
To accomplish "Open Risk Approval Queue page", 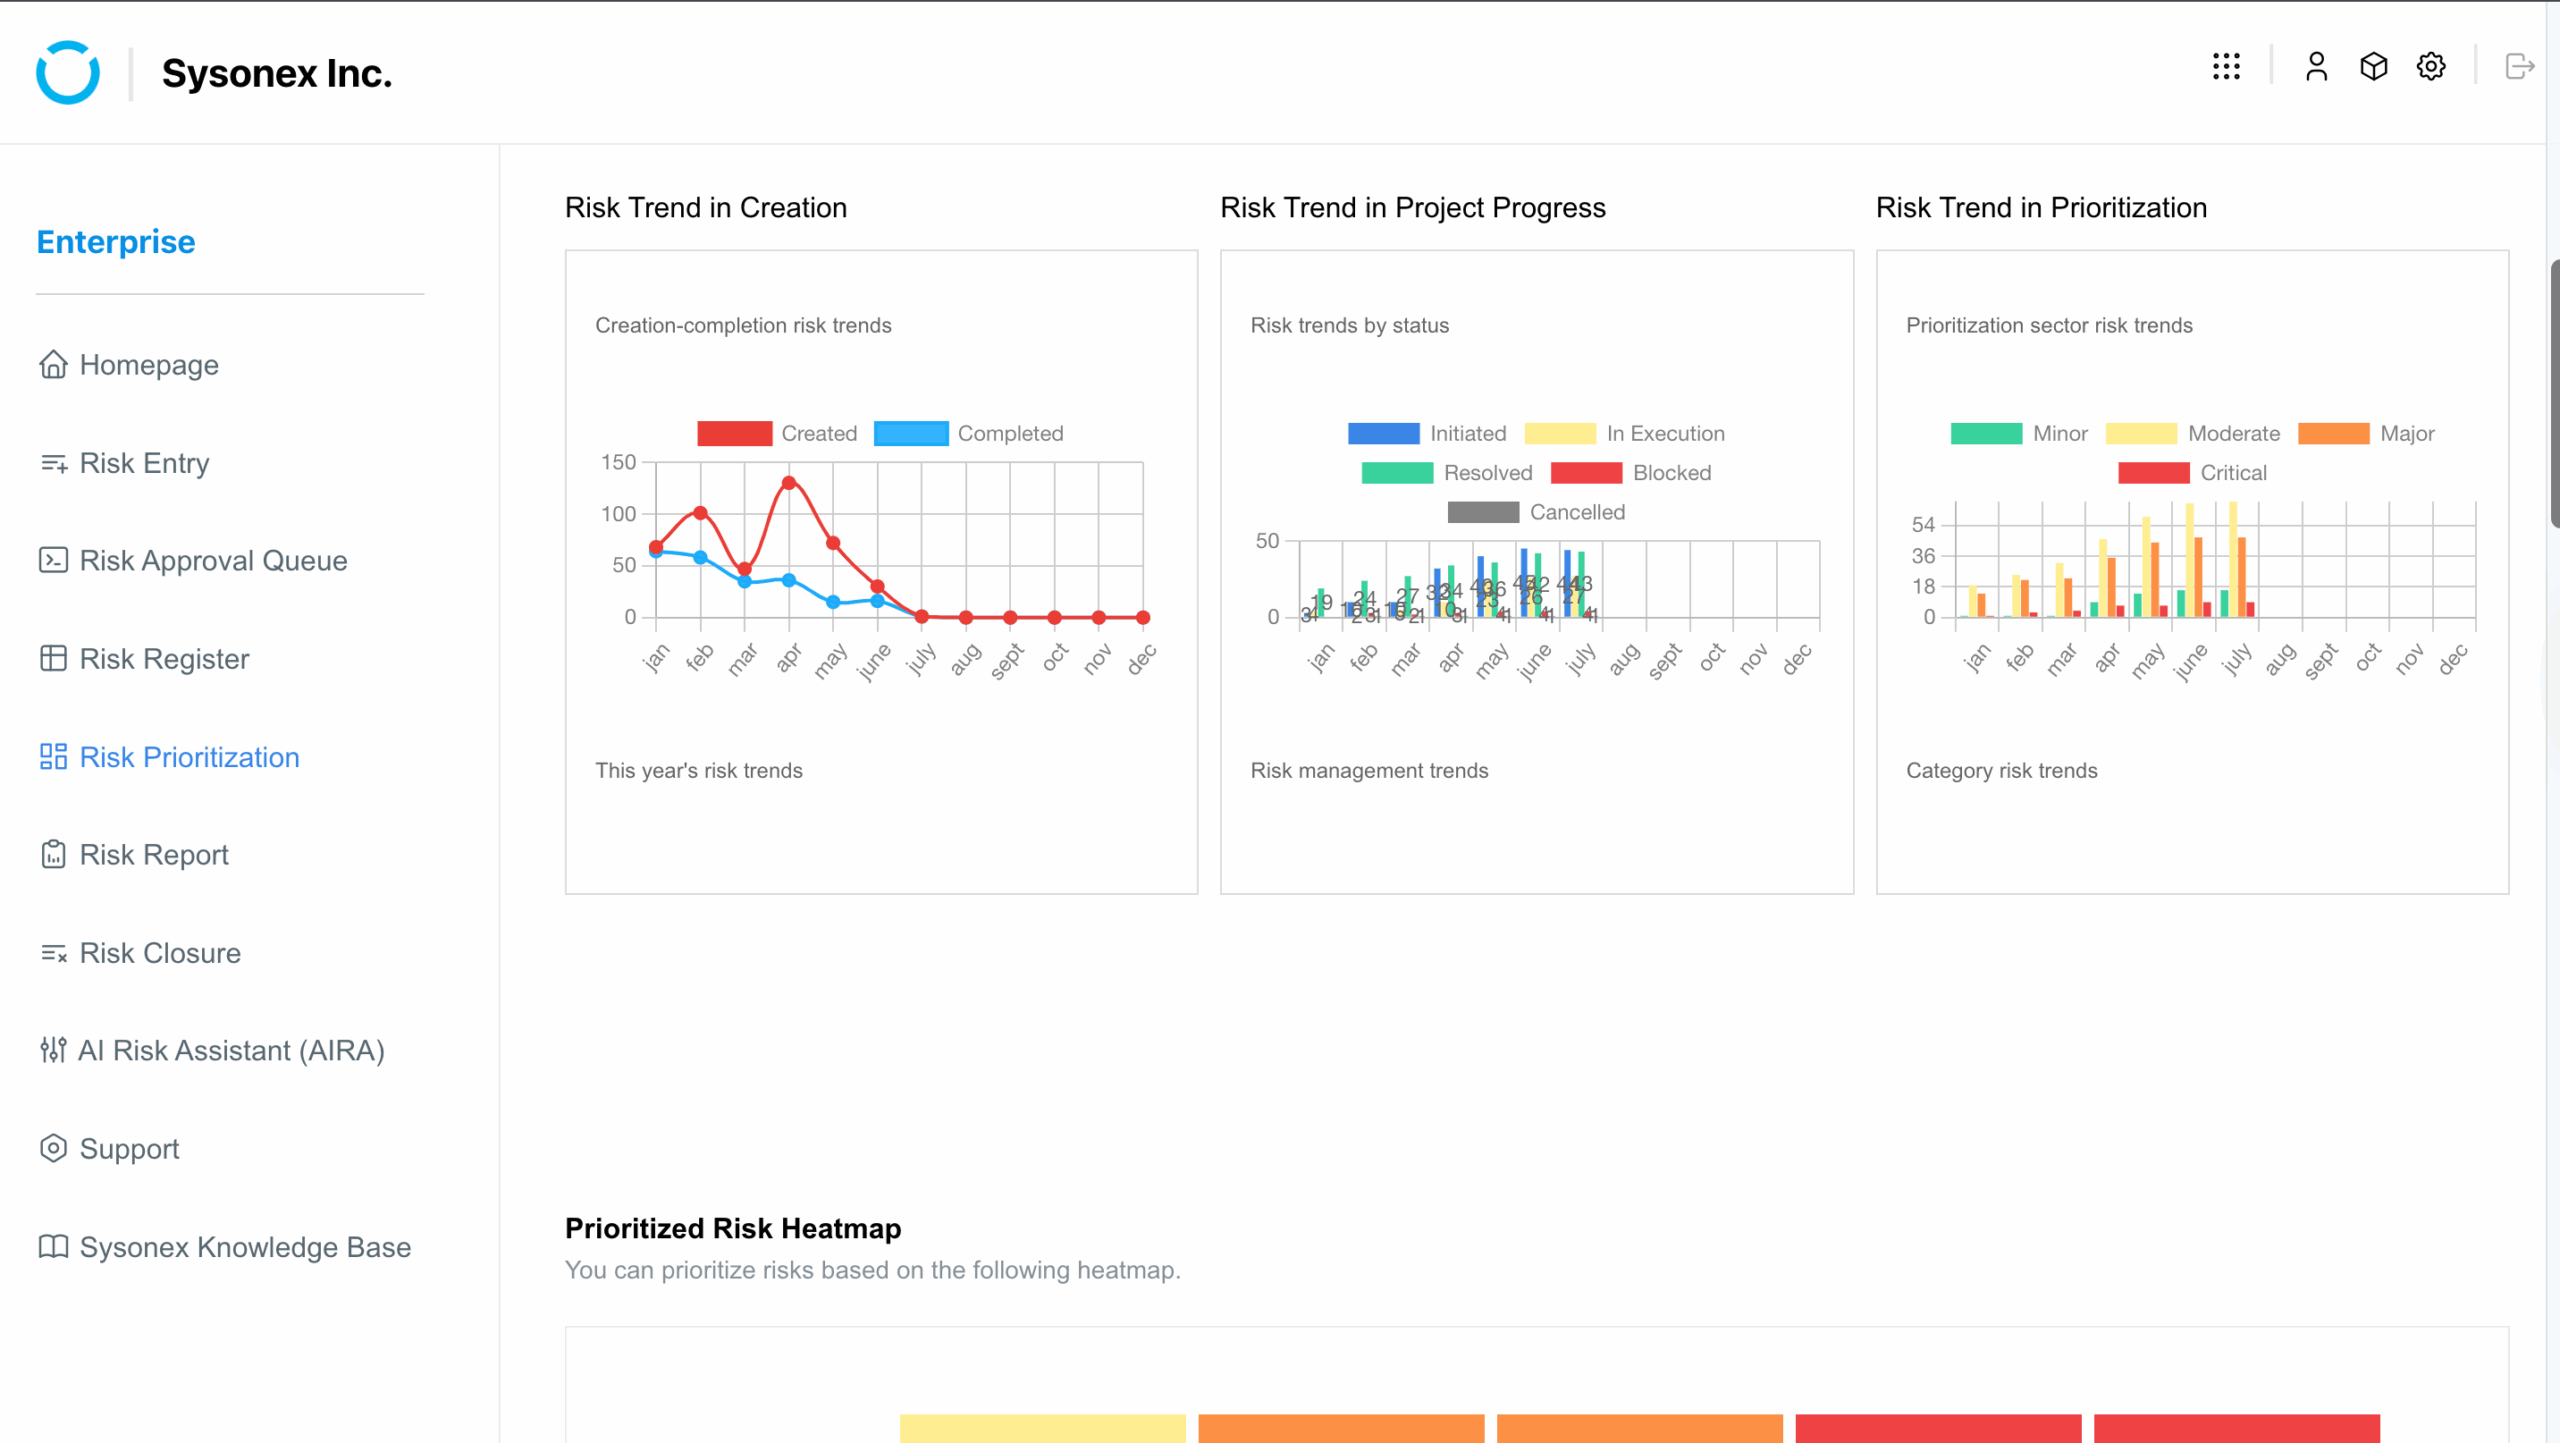I will coord(213,561).
